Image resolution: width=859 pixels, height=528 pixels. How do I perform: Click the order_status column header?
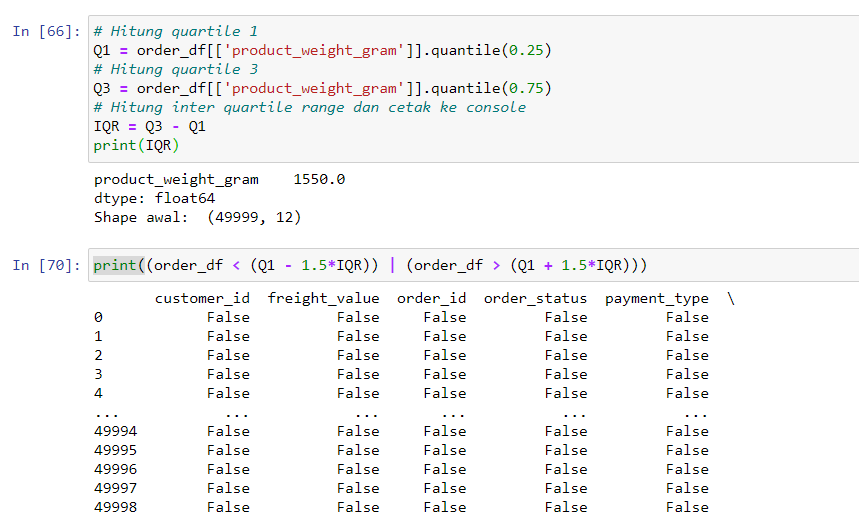[x=535, y=299]
